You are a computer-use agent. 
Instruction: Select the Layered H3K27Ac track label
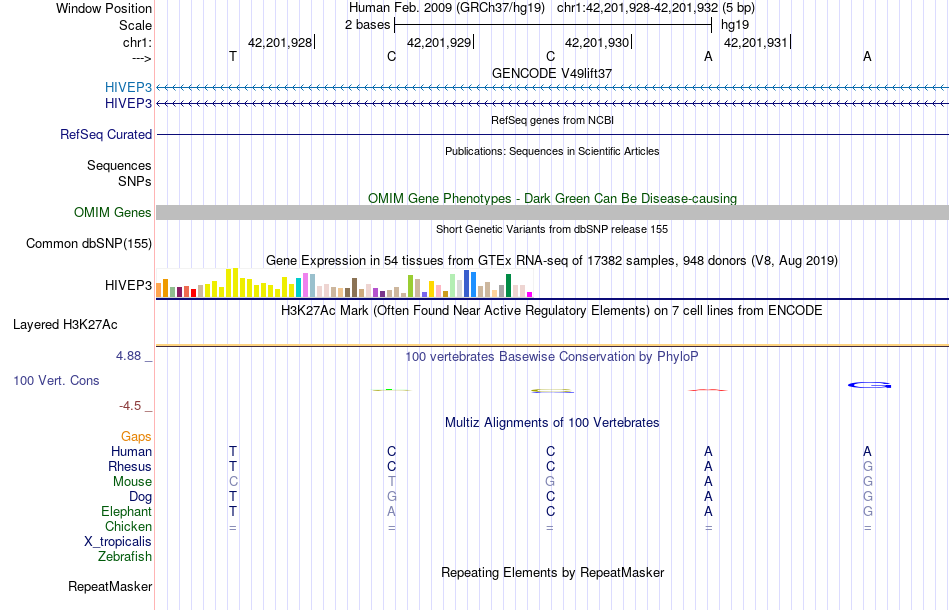(x=65, y=325)
